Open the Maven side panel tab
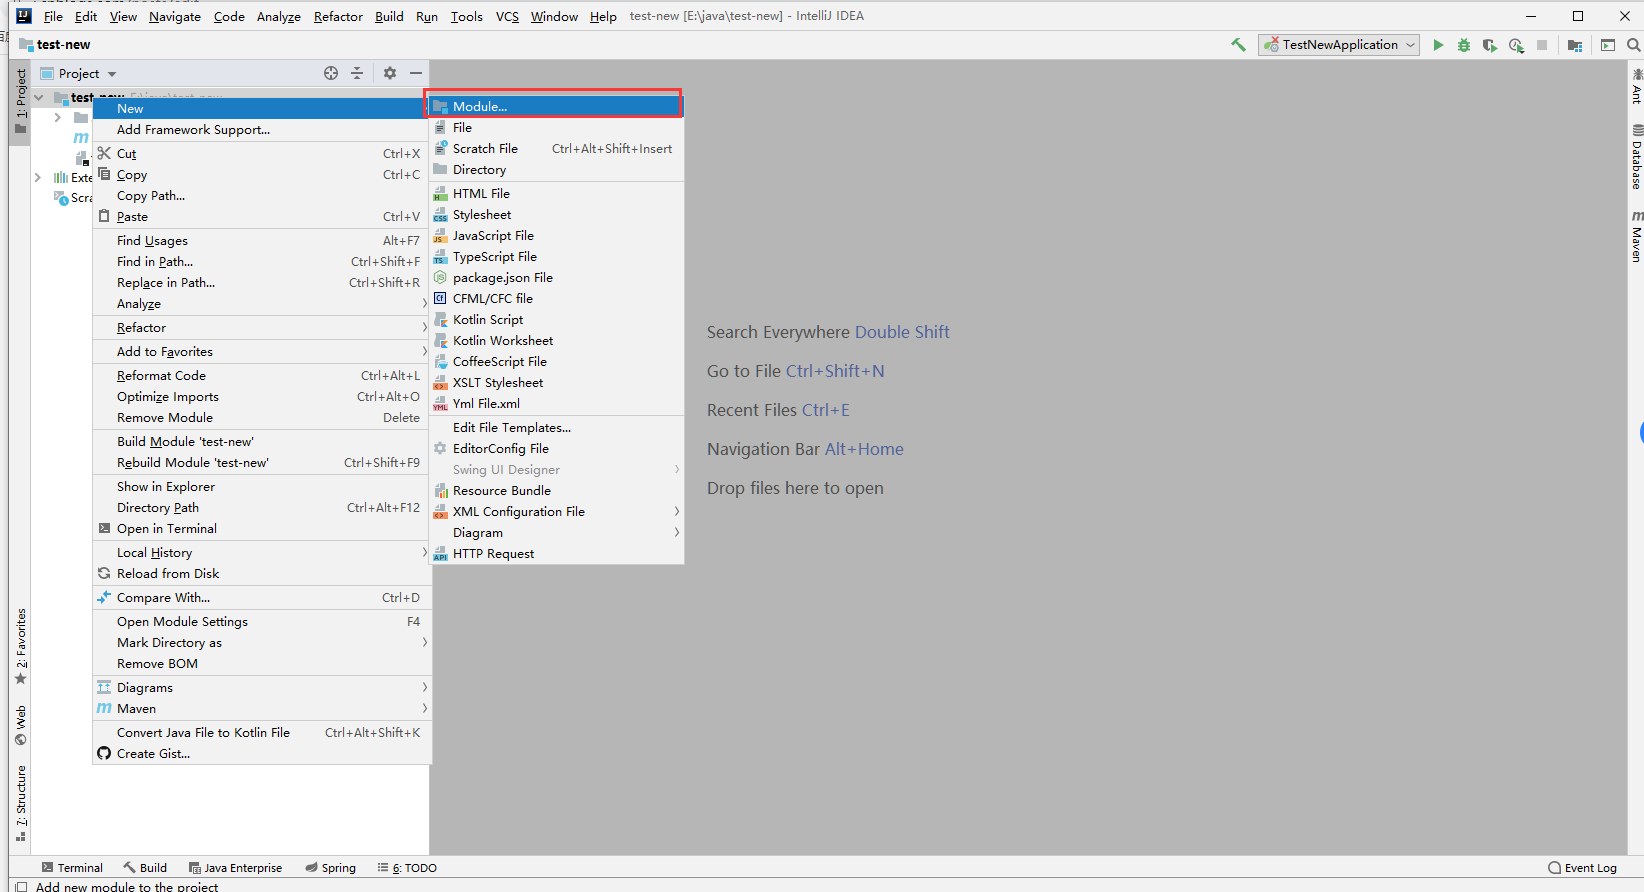The height and width of the screenshot is (892, 1644). tap(1637, 237)
